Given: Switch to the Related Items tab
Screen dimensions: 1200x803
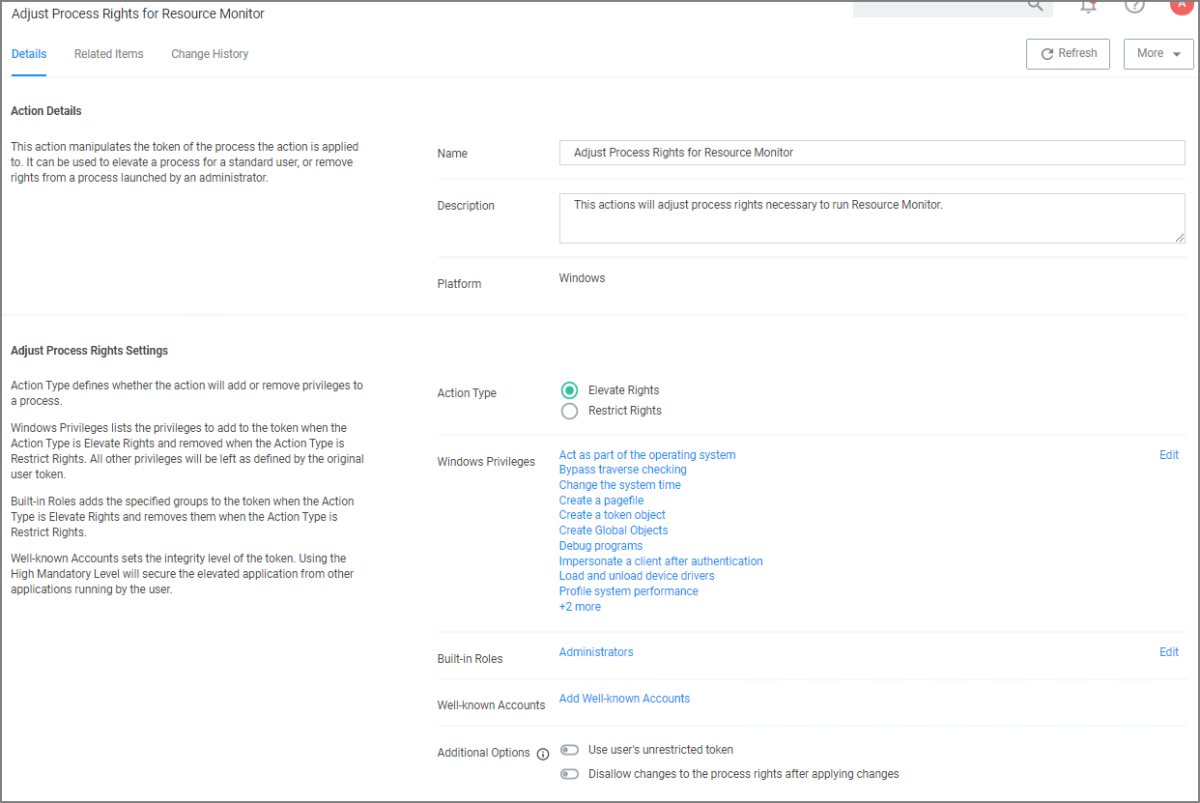Looking at the screenshot, I should 108,54.
